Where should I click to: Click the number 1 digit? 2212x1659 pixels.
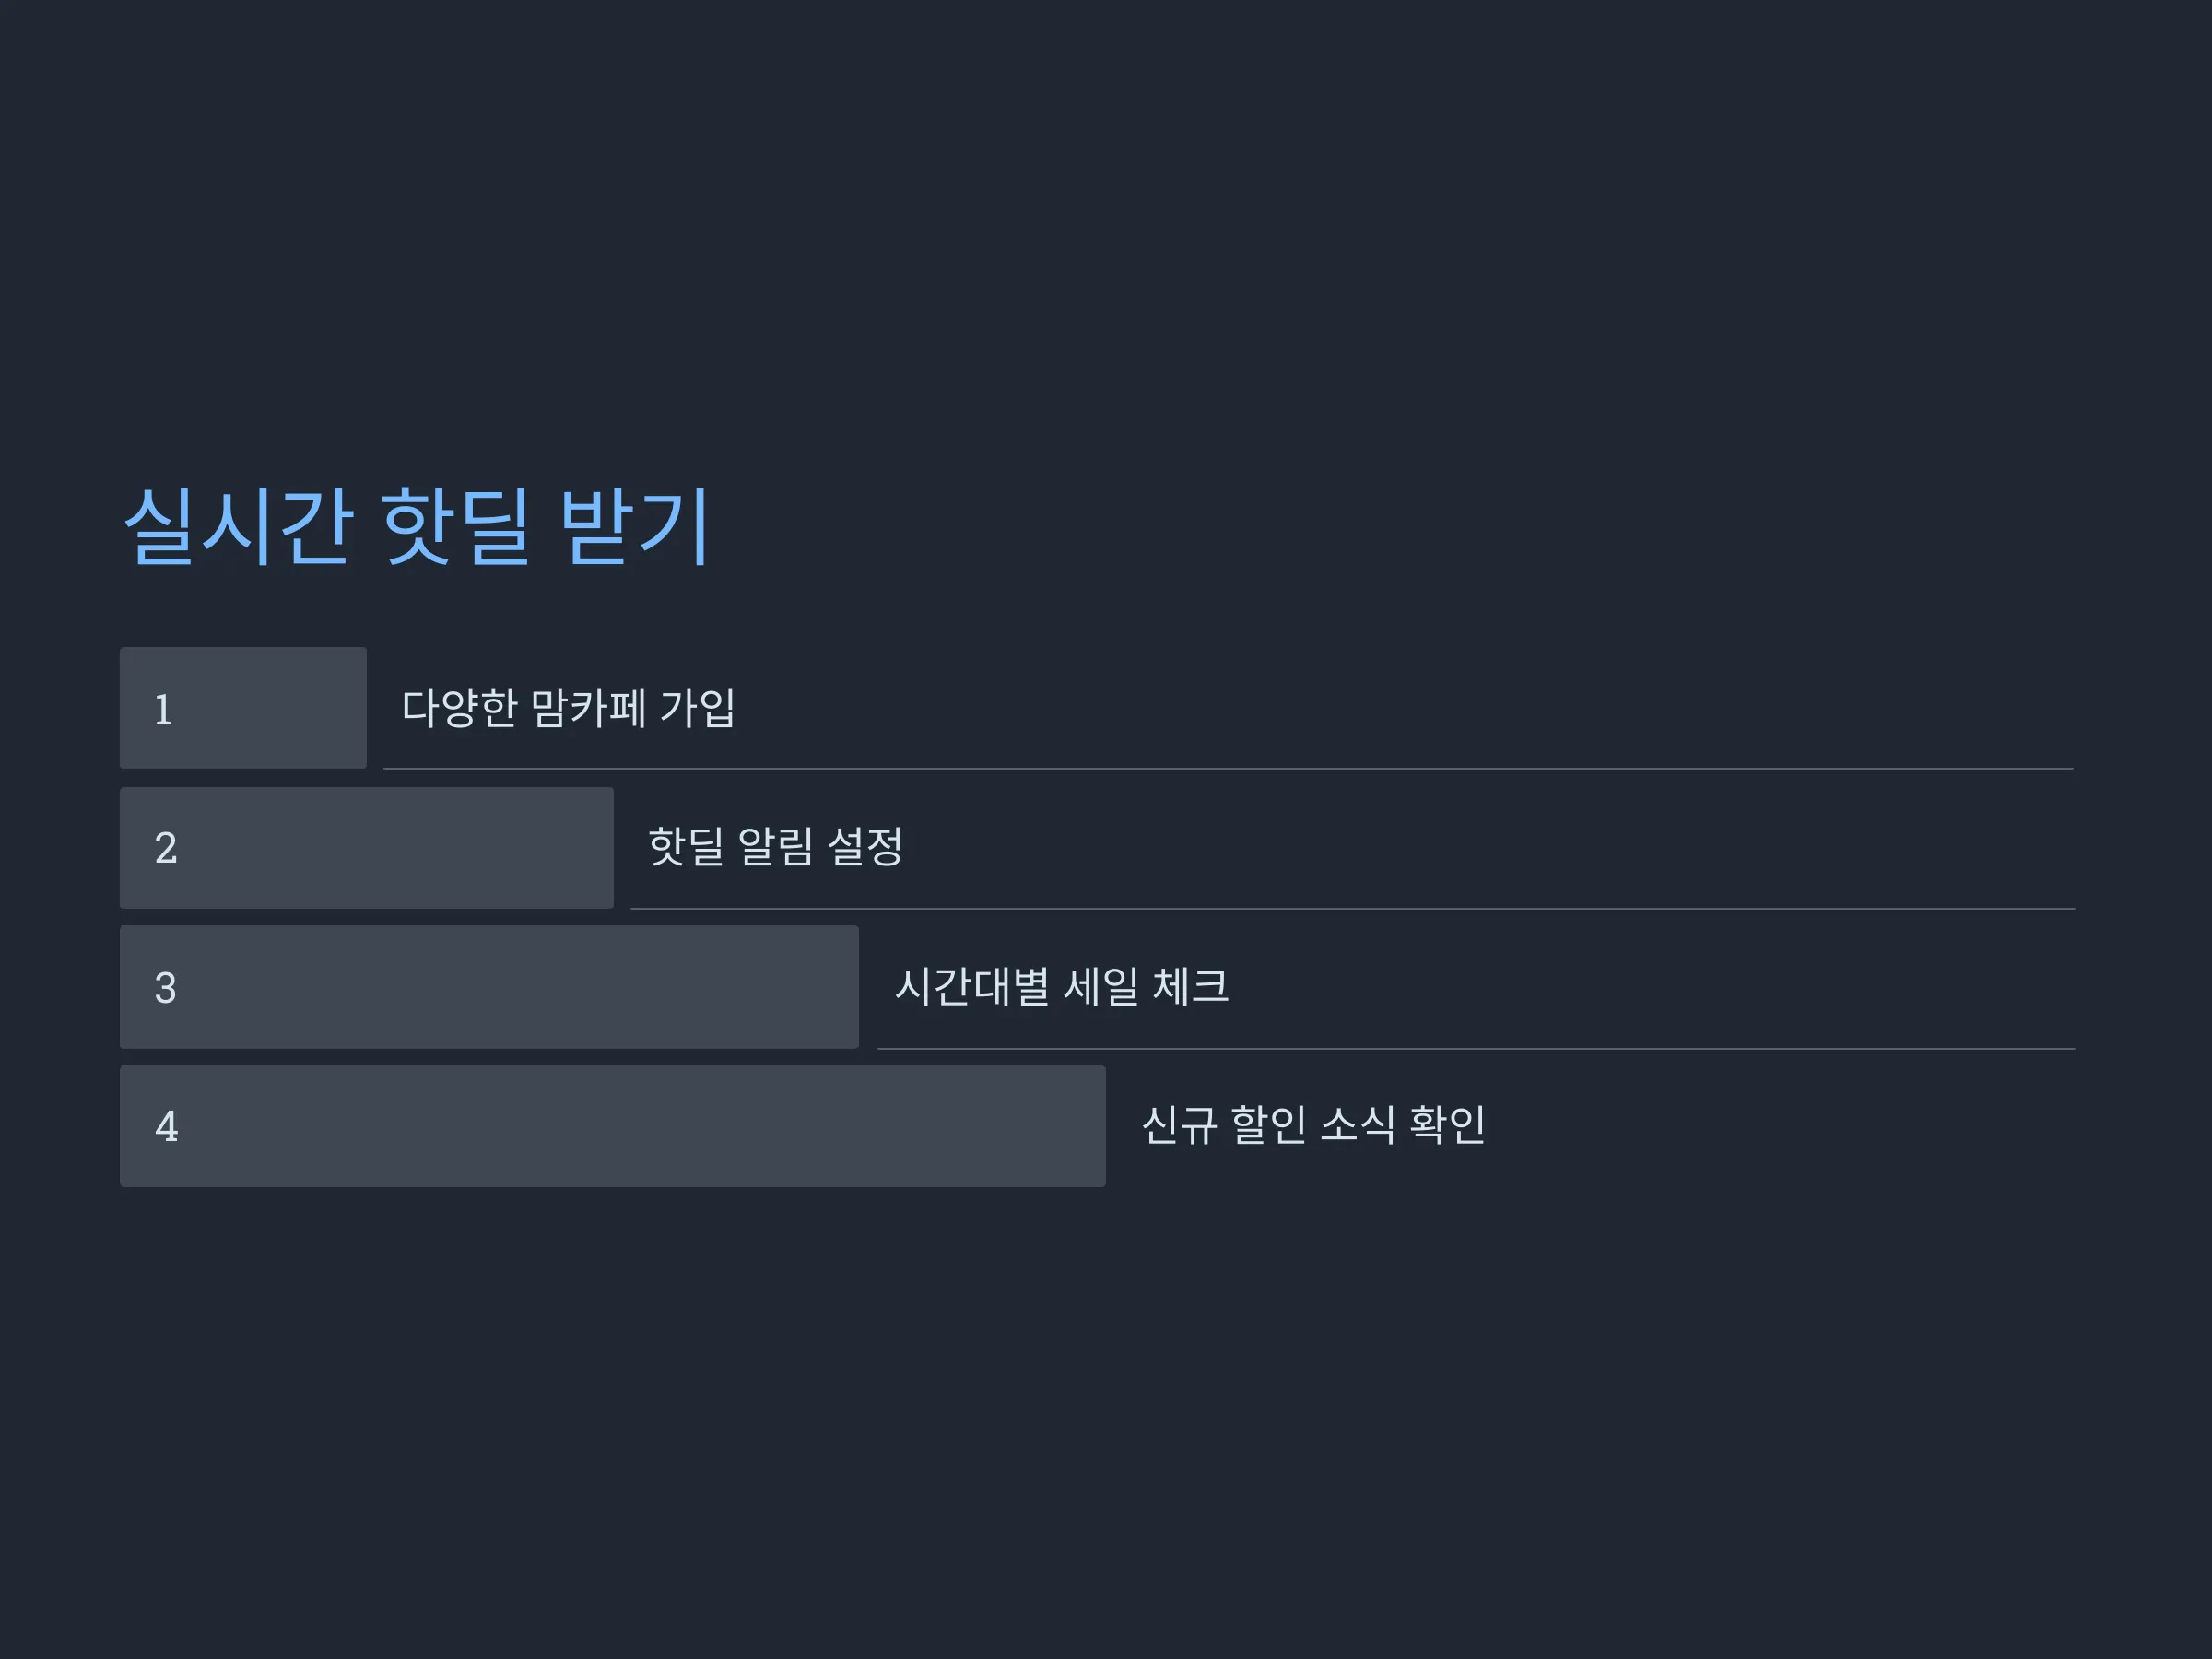point(163,710)
